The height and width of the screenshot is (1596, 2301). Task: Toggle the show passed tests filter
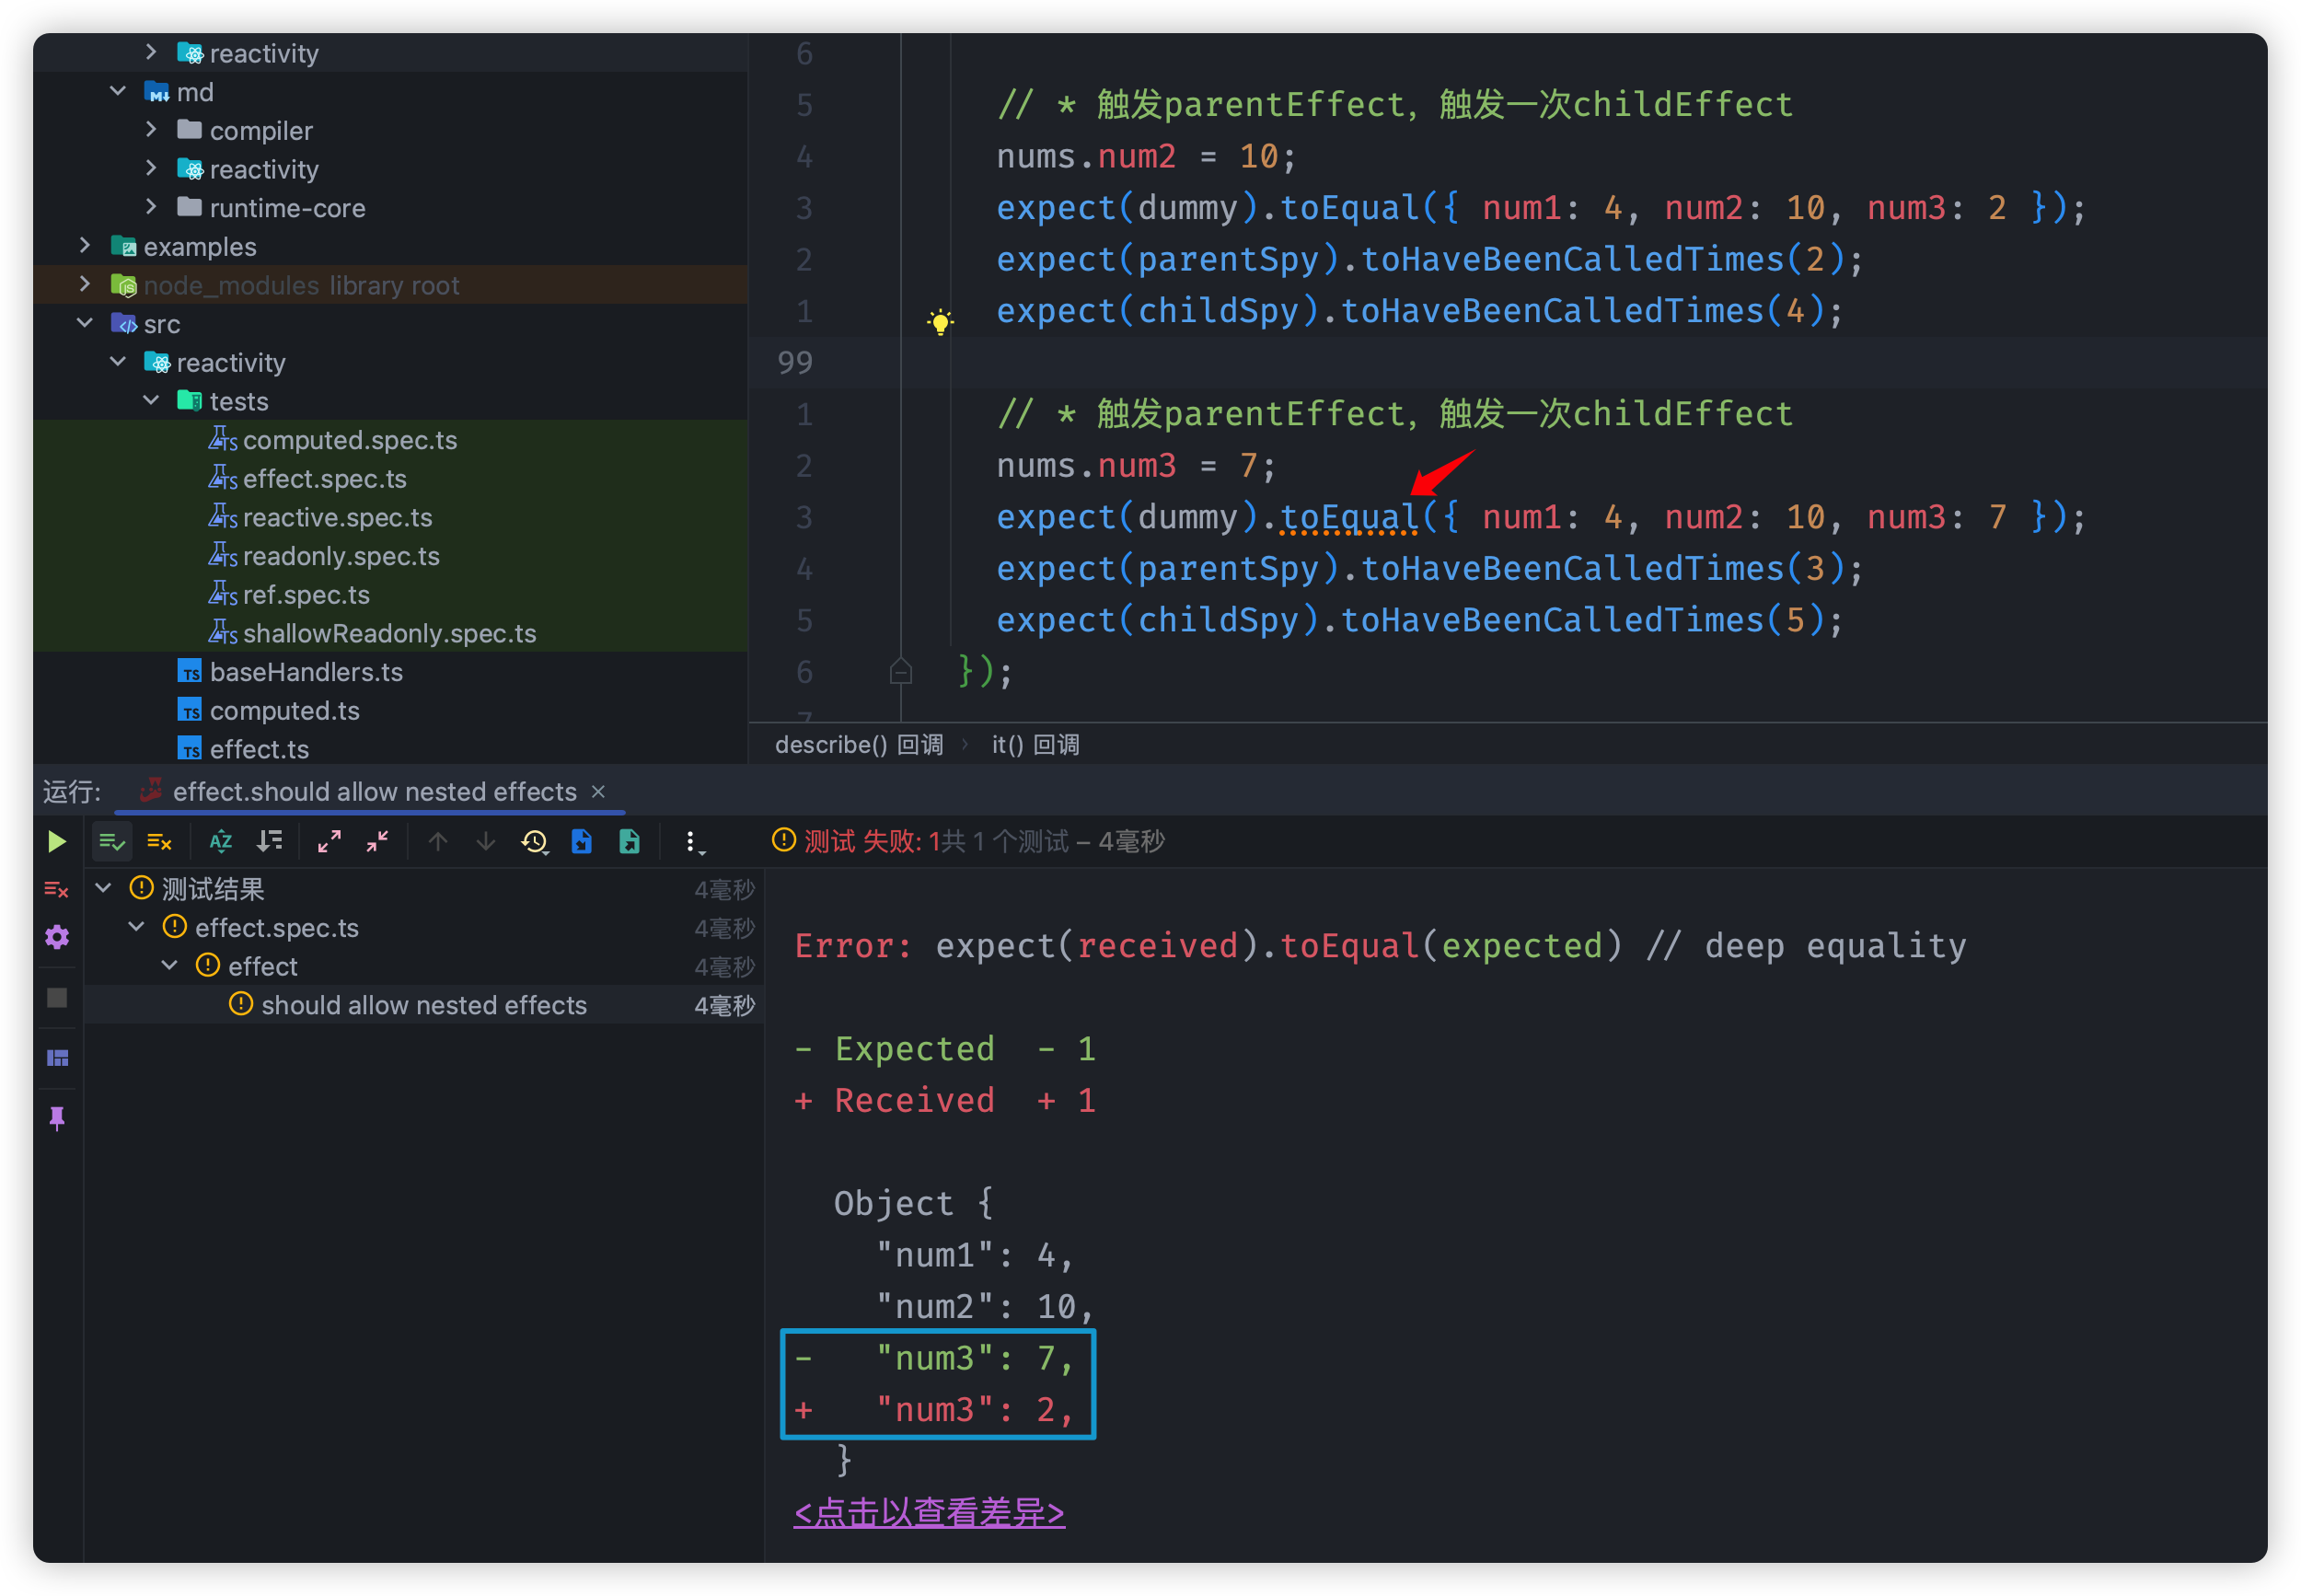pyautogui.click(x=112, y=842)
